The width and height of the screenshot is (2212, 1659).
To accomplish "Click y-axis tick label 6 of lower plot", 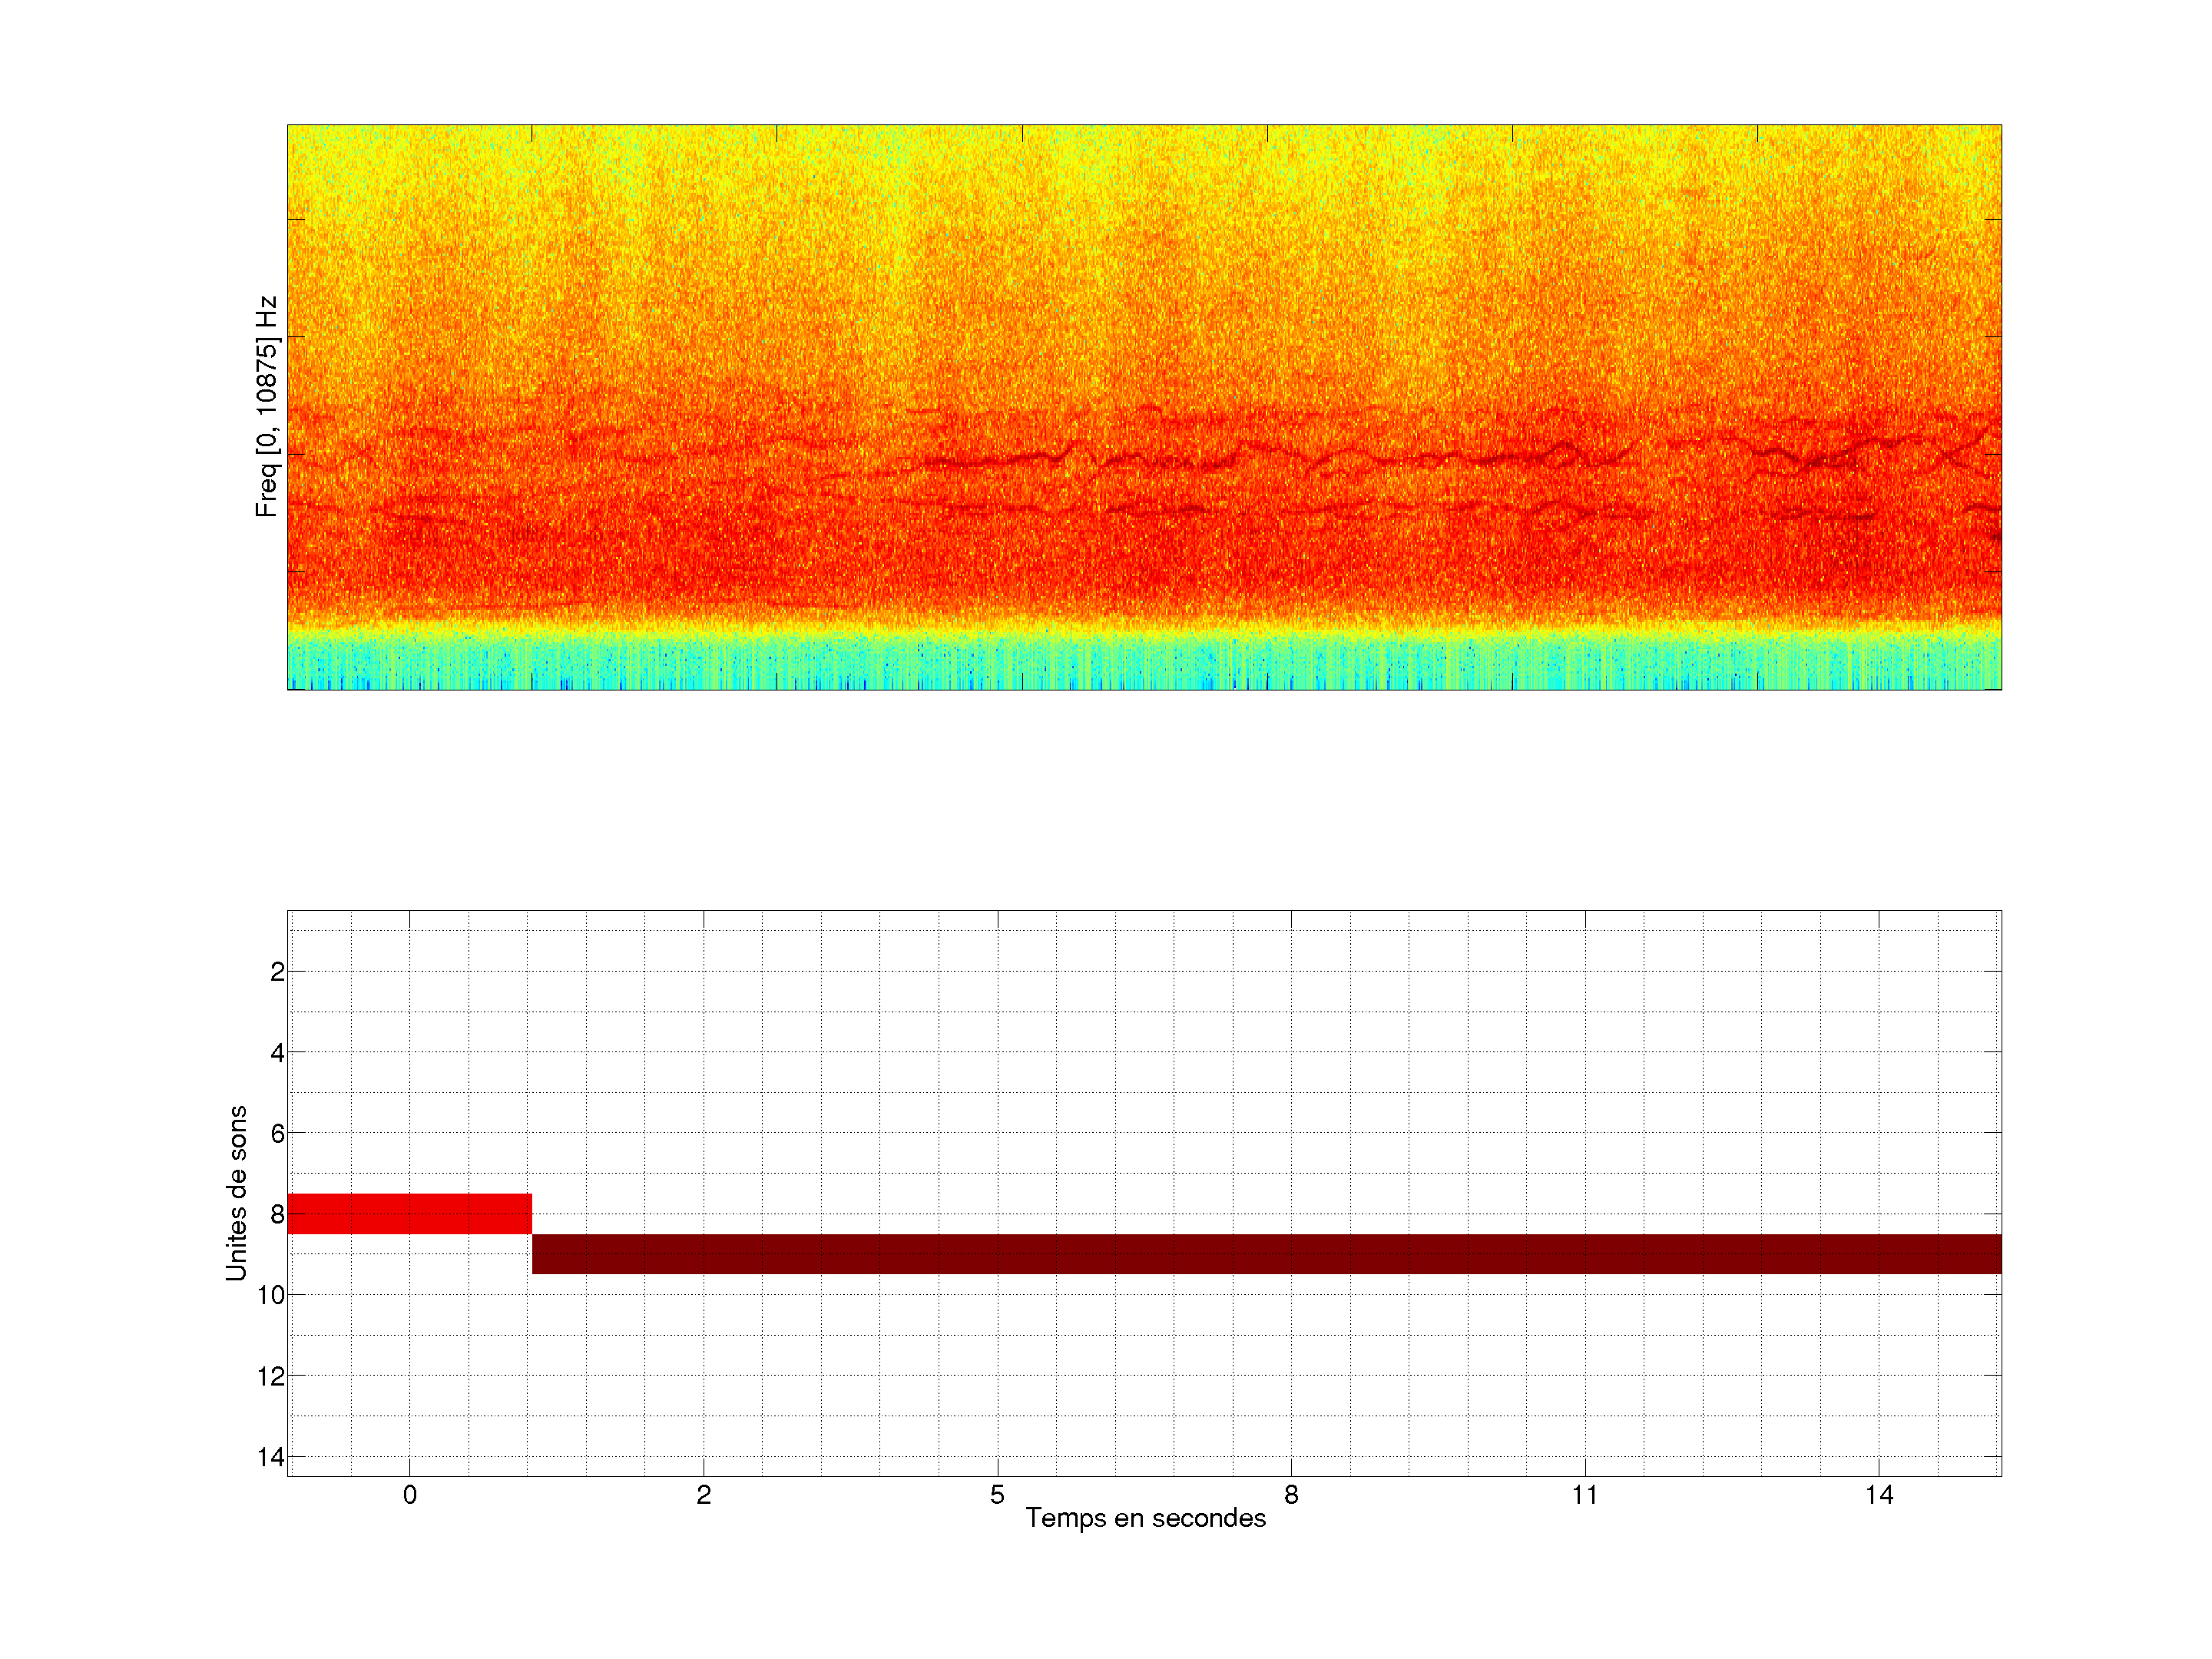I will click(x=277, y=1134).
